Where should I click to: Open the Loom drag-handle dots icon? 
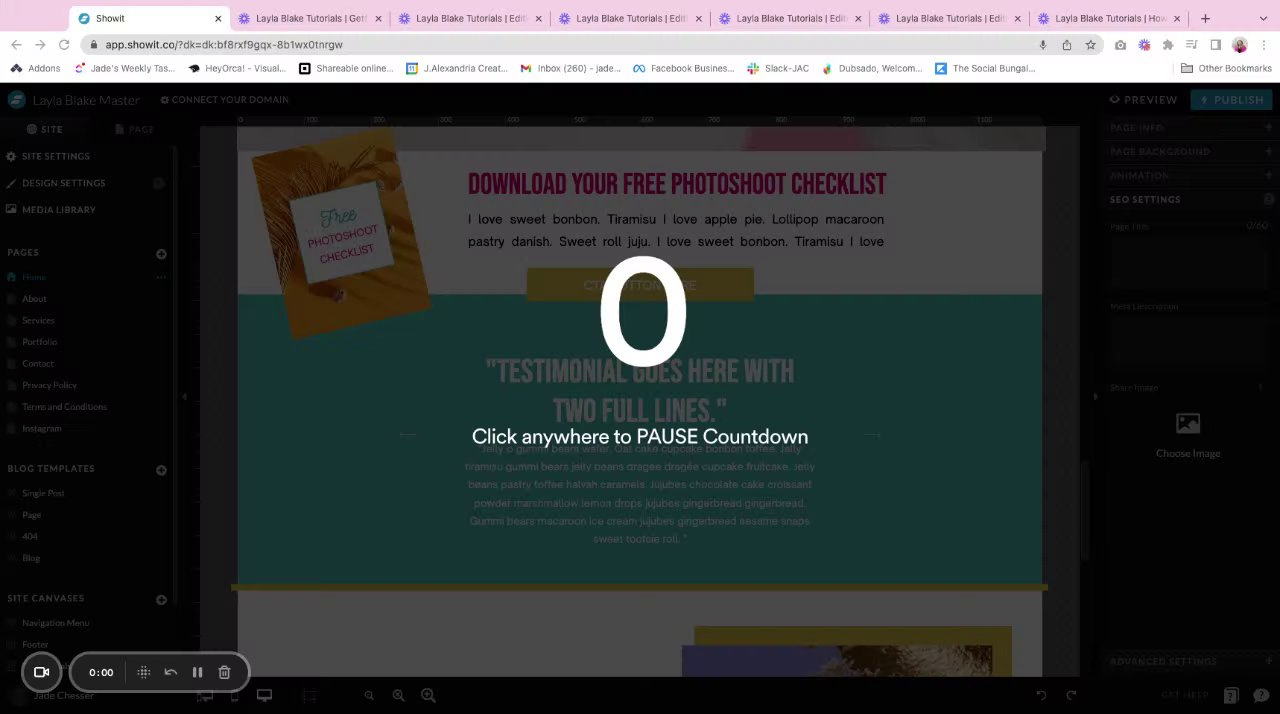143,672
